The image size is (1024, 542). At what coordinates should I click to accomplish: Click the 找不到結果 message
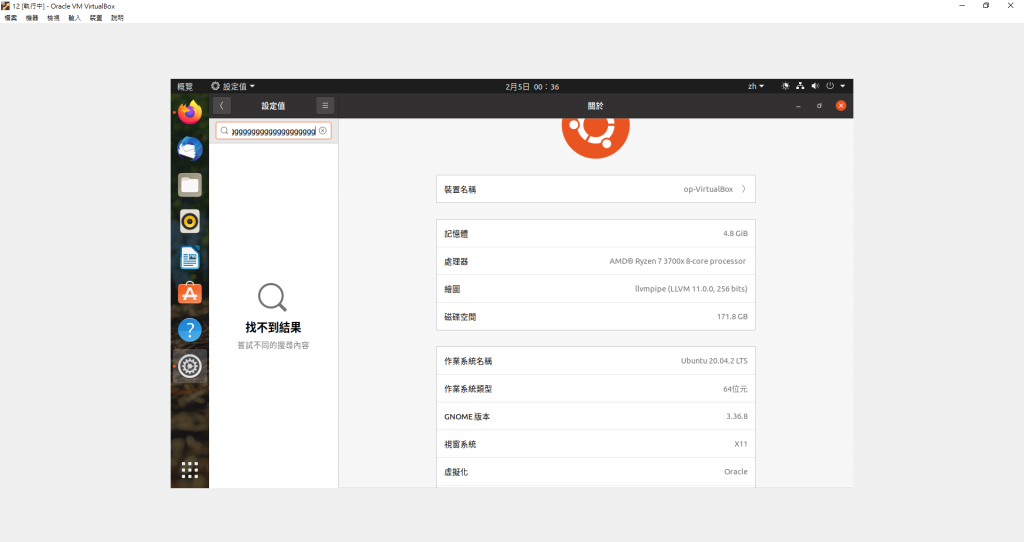point(273,328)
